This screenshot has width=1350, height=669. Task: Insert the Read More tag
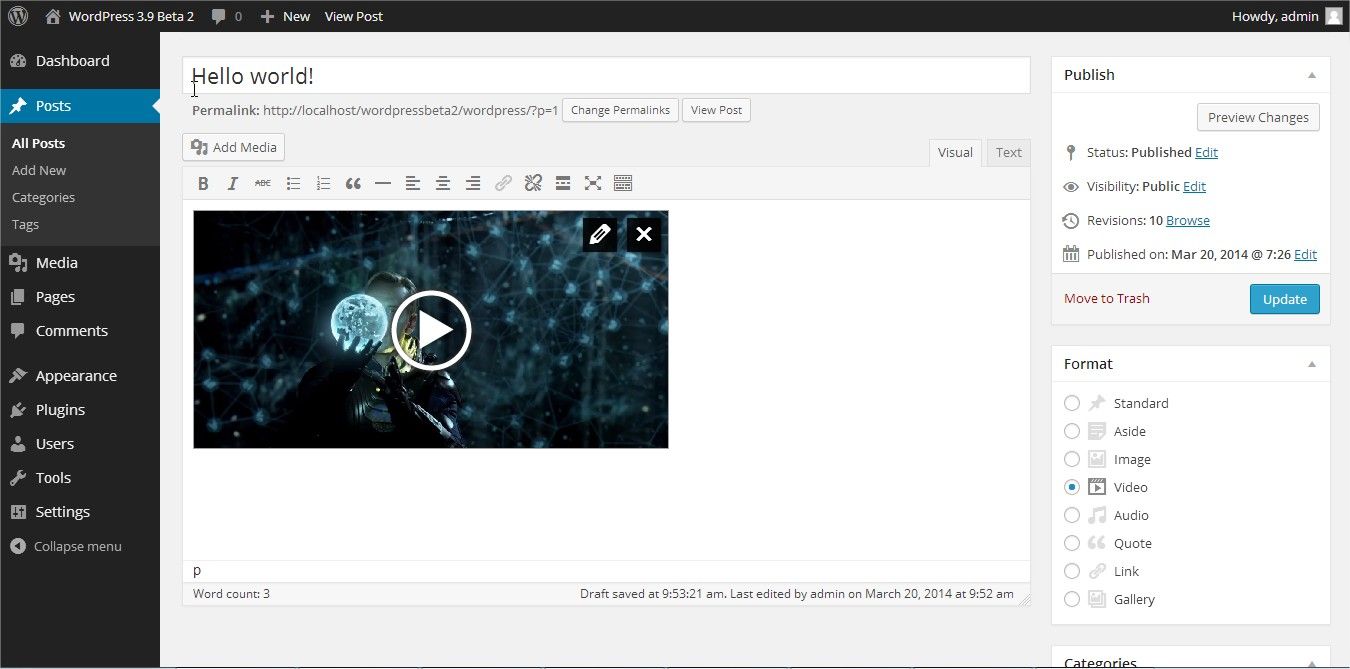563,183
